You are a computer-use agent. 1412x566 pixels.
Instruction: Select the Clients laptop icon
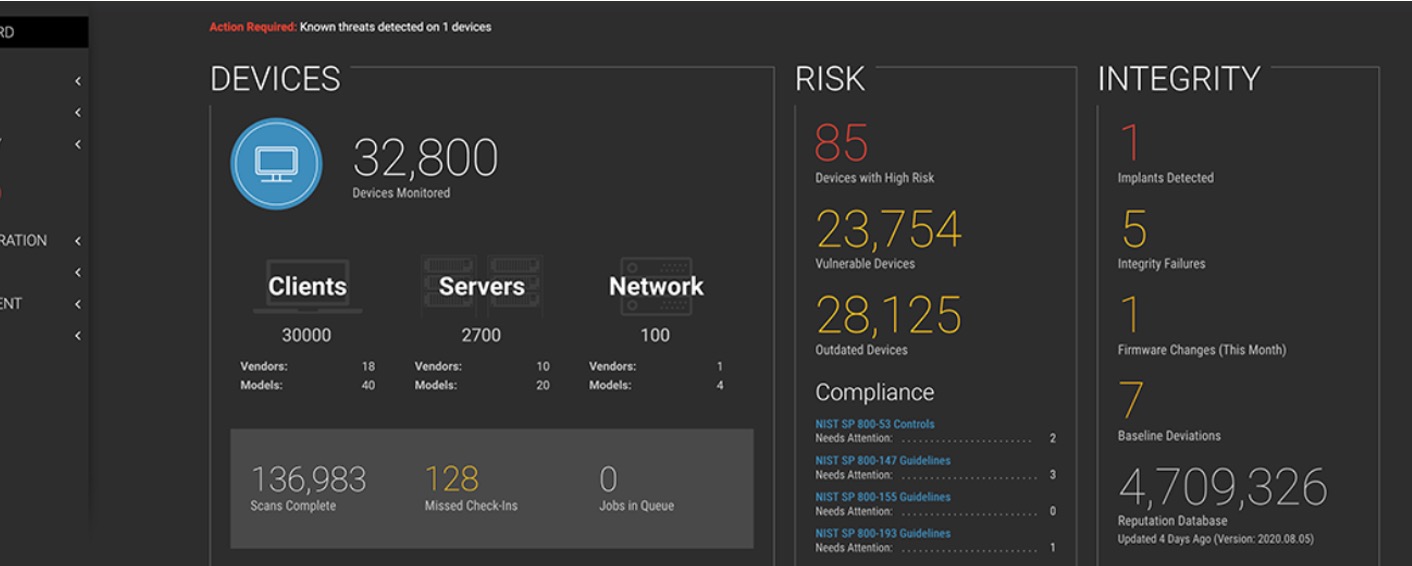307,286
